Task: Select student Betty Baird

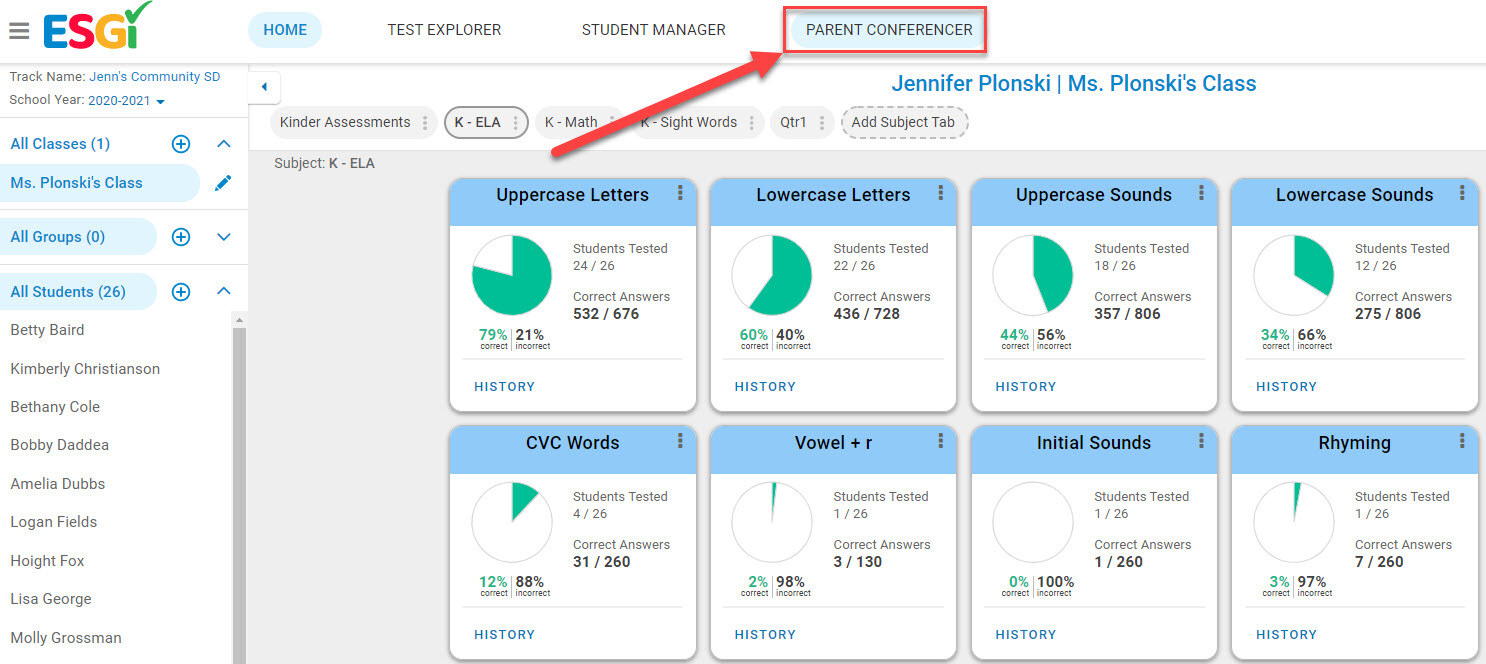Action: [x=47, y=330]
